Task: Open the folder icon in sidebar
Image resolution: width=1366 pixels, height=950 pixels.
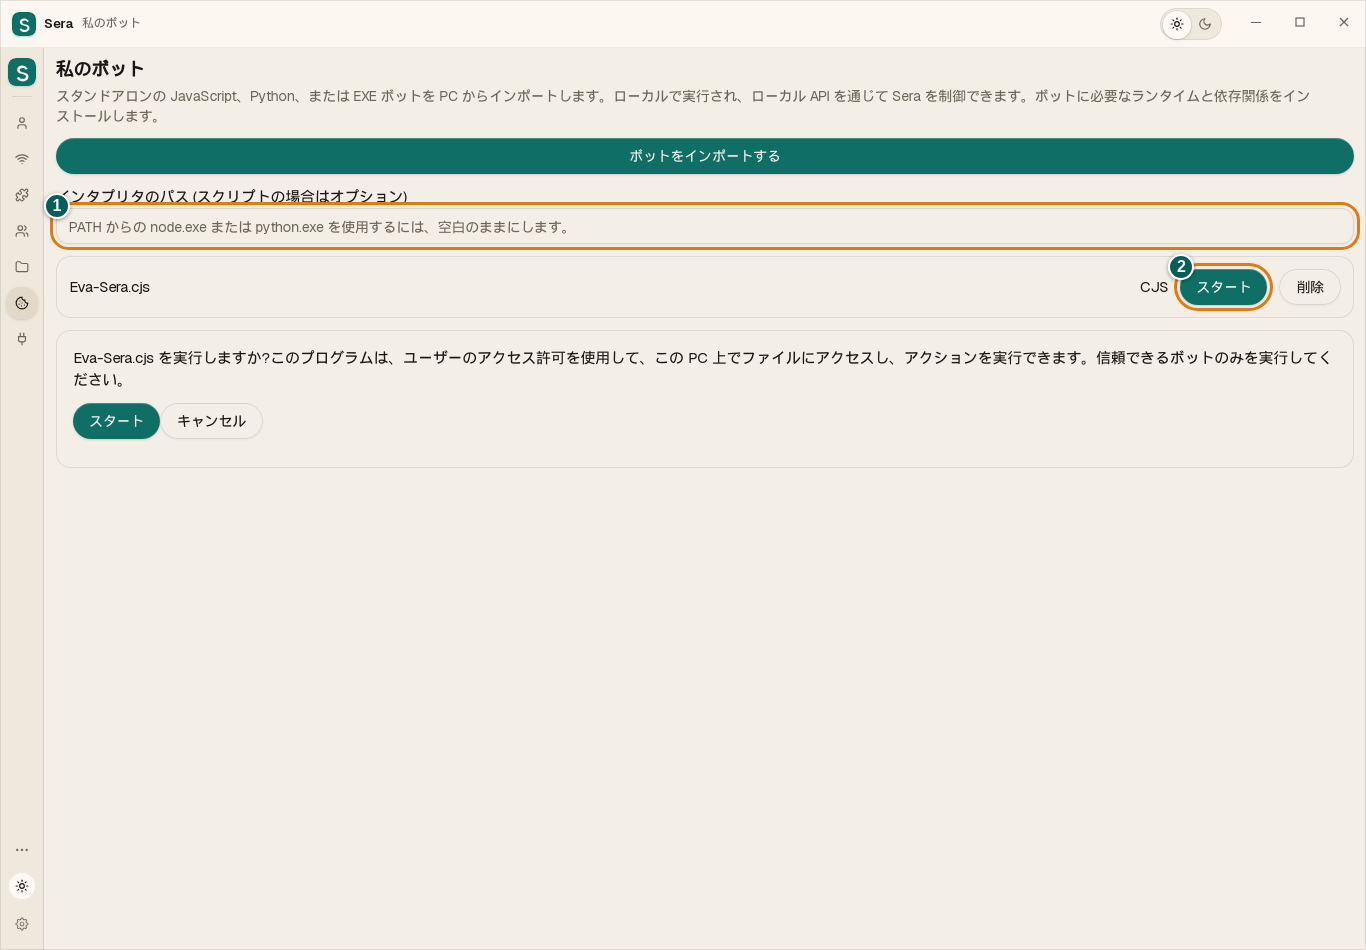Action: [x=22, y=267]
